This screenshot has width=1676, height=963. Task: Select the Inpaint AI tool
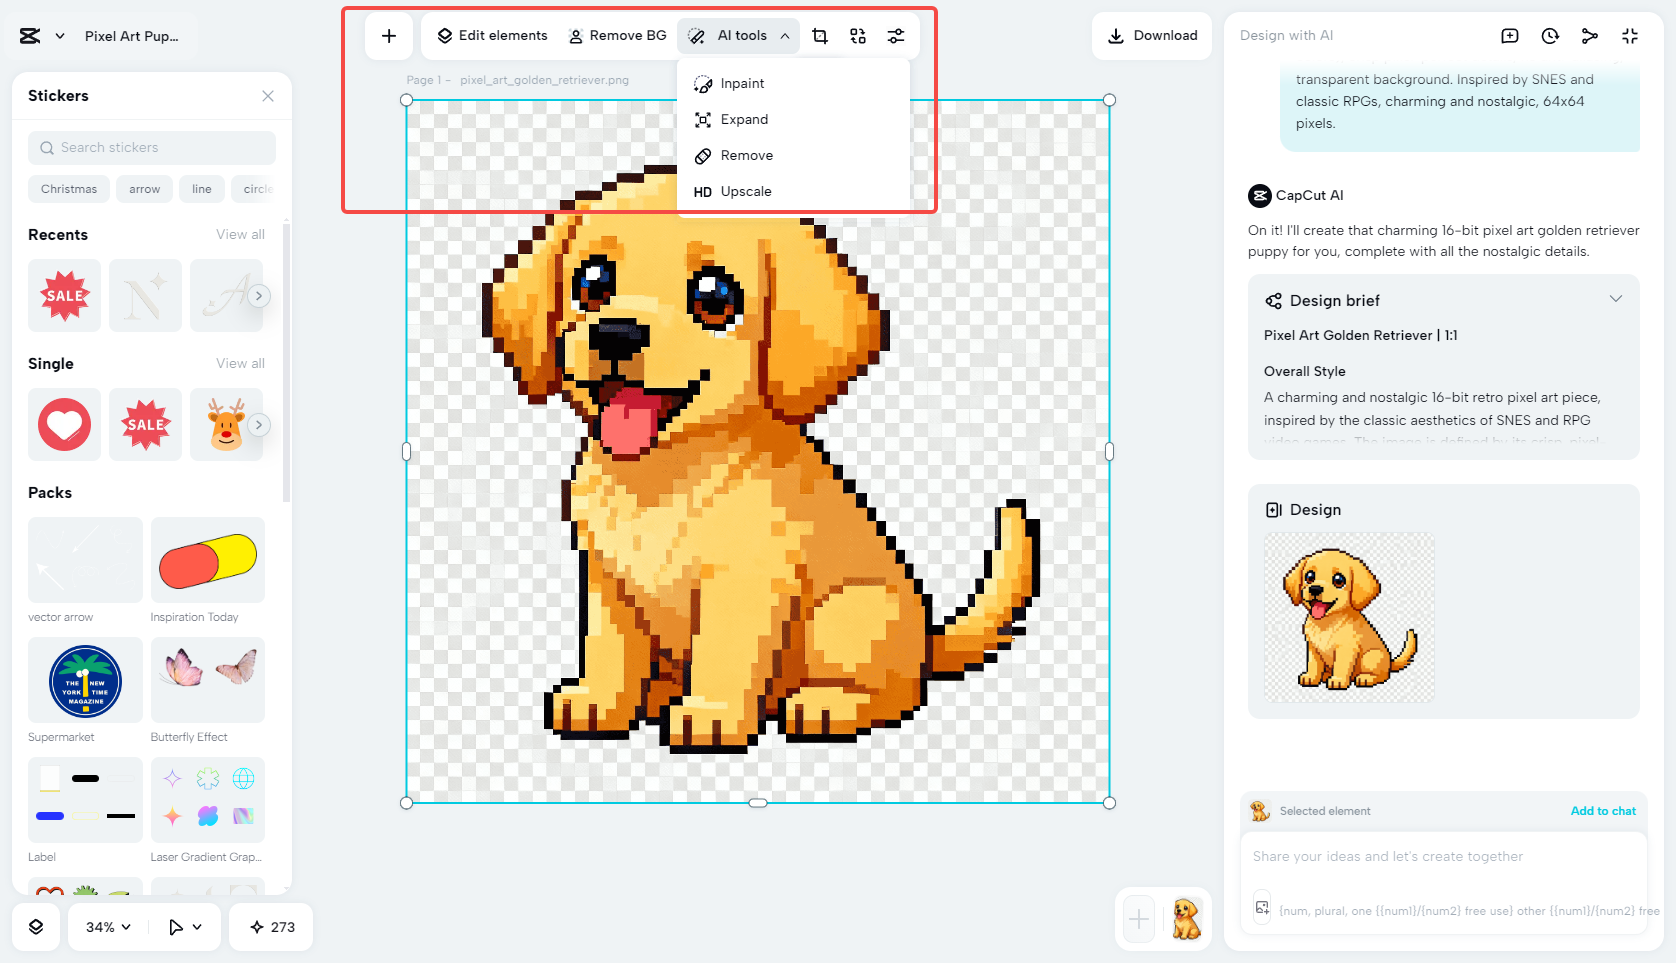(741, 83)
